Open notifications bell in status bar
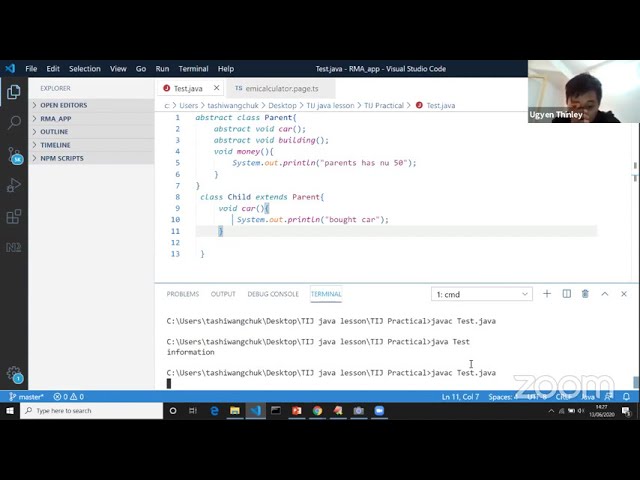The height and width of the screenshot is (480, 640). pos(627,397)
